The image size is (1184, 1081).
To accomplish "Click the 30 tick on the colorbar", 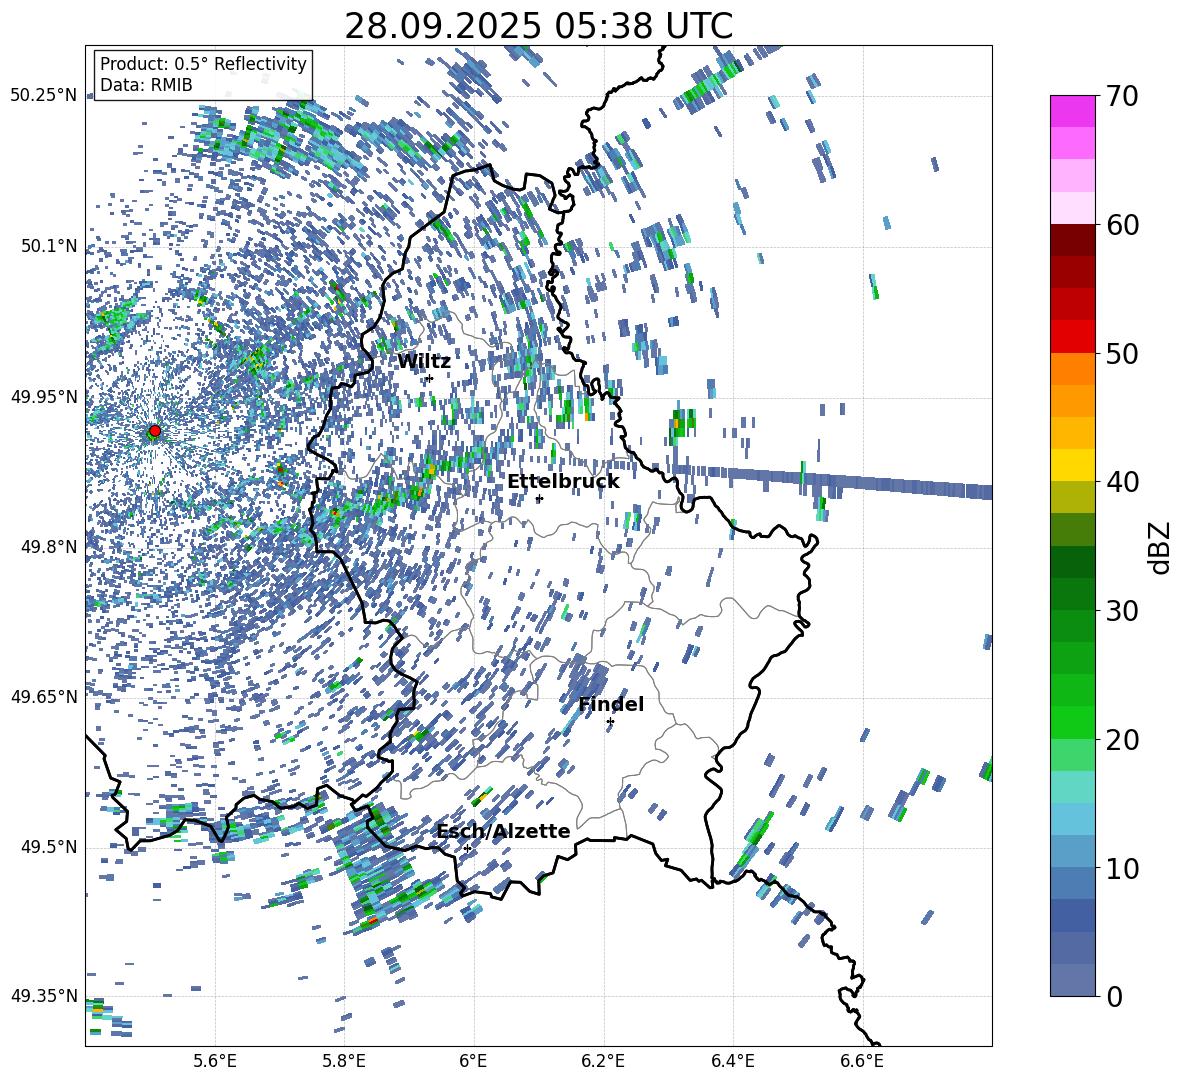I will click(x=1122, y=611).
